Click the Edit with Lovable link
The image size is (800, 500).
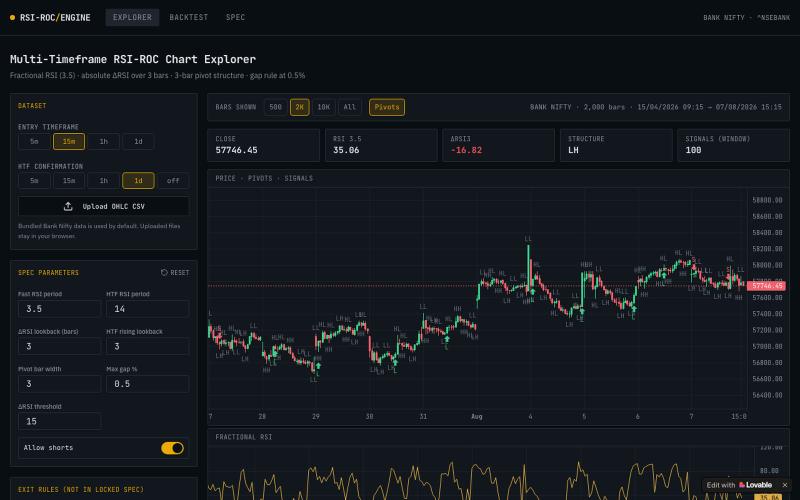pos(739,485)
